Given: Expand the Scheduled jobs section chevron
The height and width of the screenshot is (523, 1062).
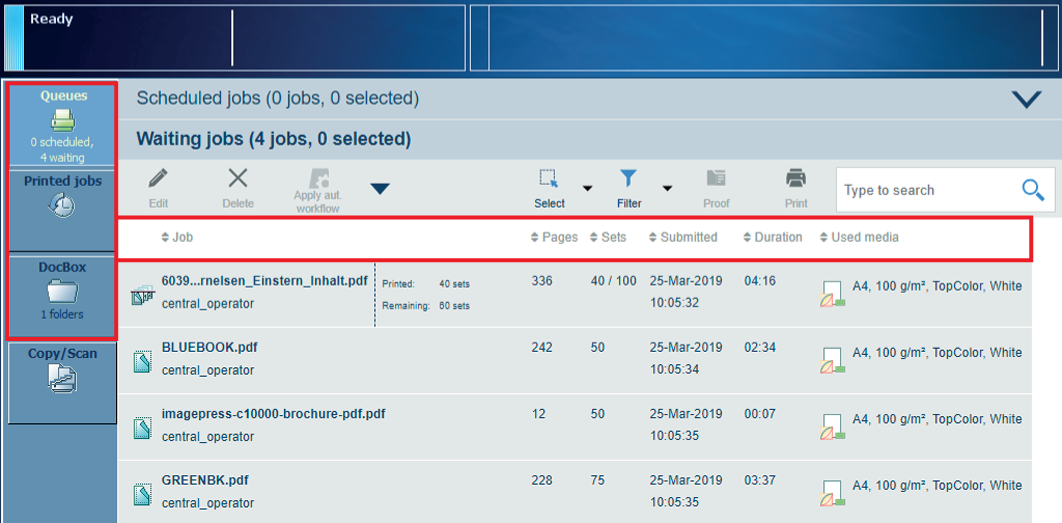Looking at the screenshot, I should point(1026,99).
